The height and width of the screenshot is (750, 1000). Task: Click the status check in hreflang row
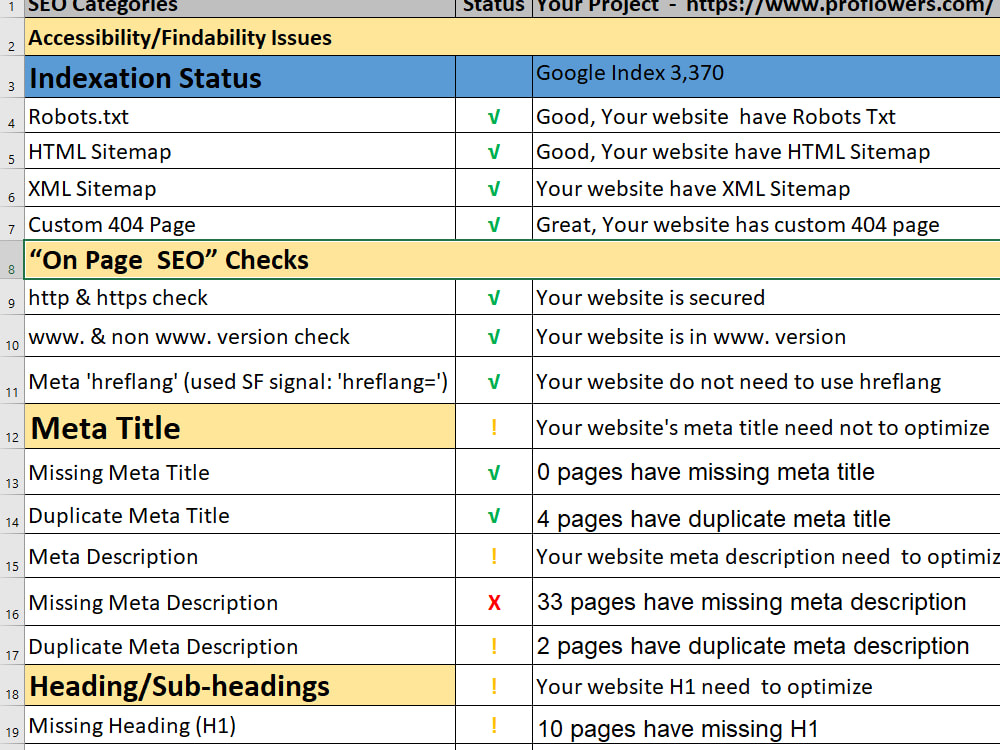coord(494,383)
